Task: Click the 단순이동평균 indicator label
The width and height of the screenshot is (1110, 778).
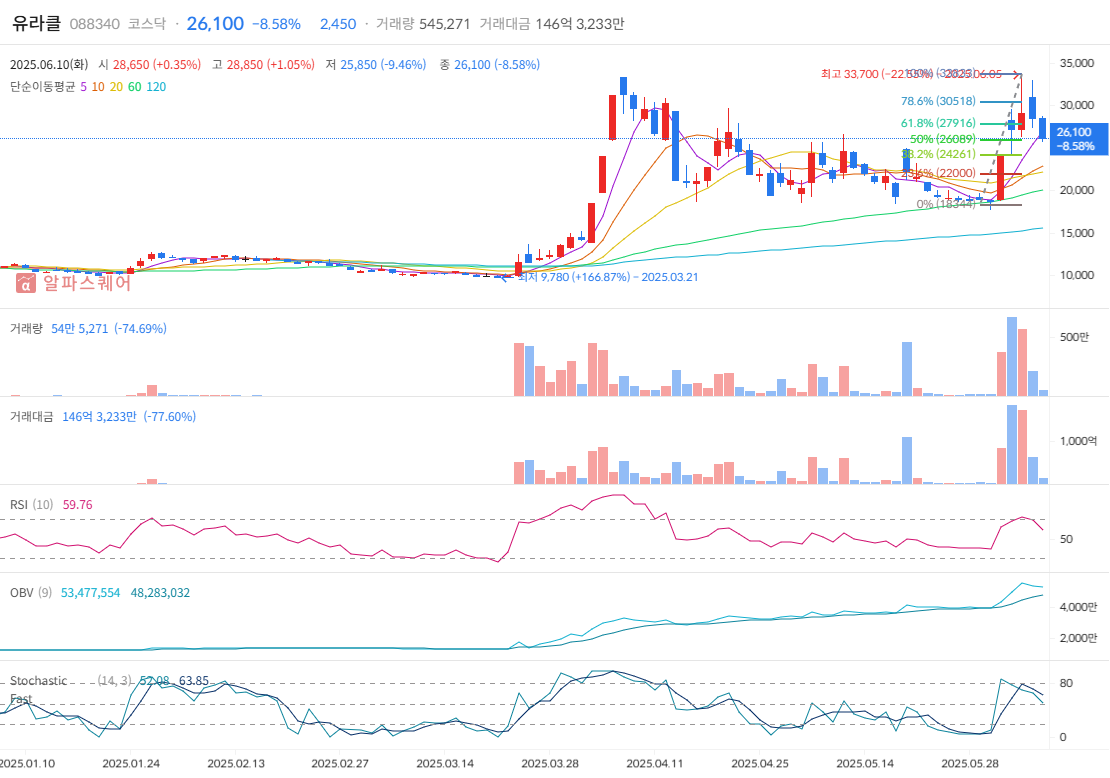Action: coord(42,87)
